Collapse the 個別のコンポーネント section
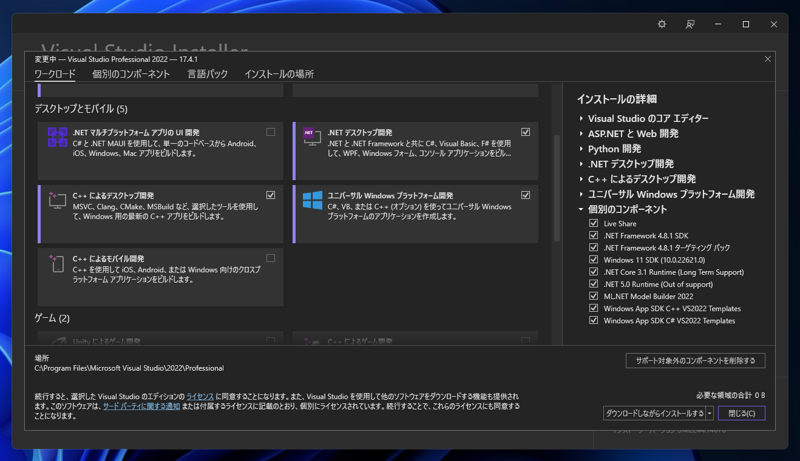Viewport: 800px width, 461px height. coord(581,209)
